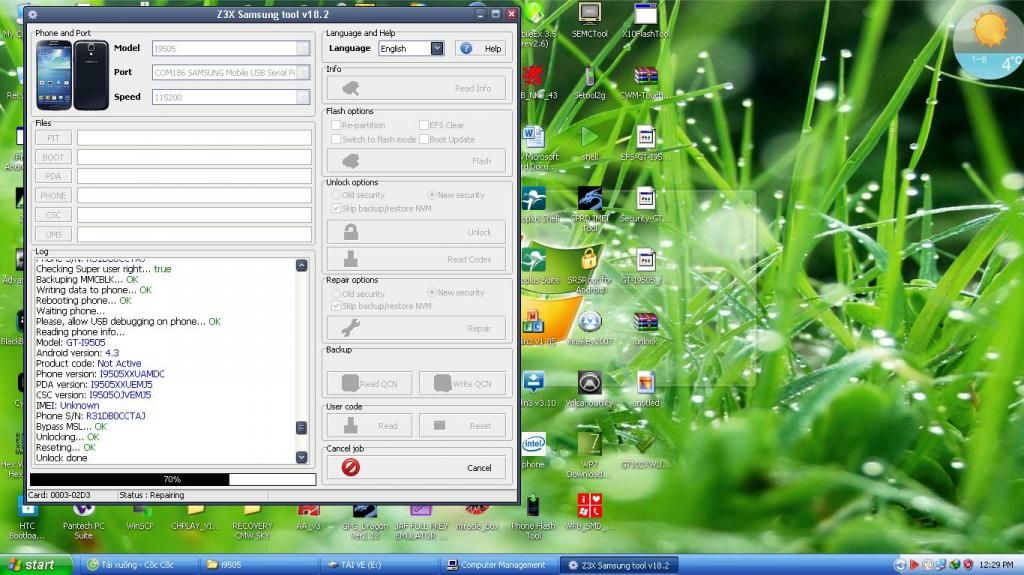
Task: Select New security under Unlock options
Action: pos(432,195)
